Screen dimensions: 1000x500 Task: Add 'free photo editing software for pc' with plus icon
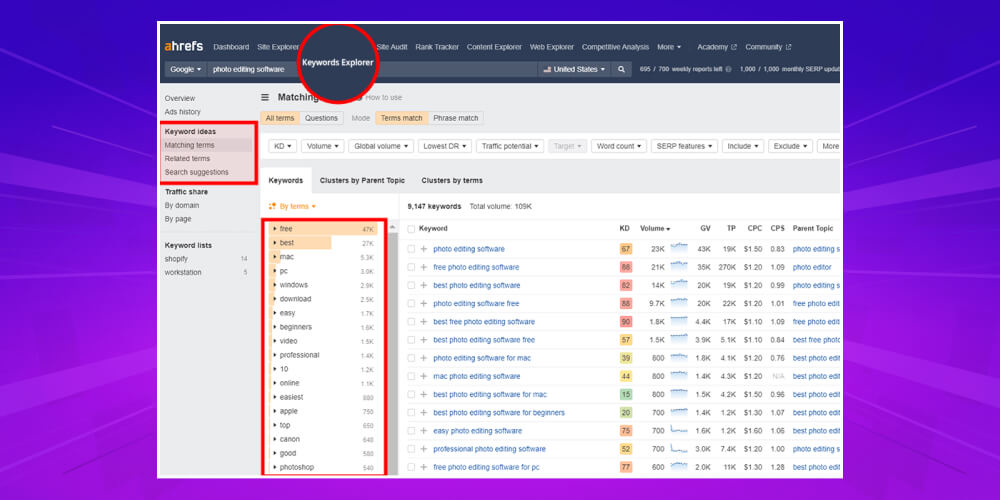423,467
